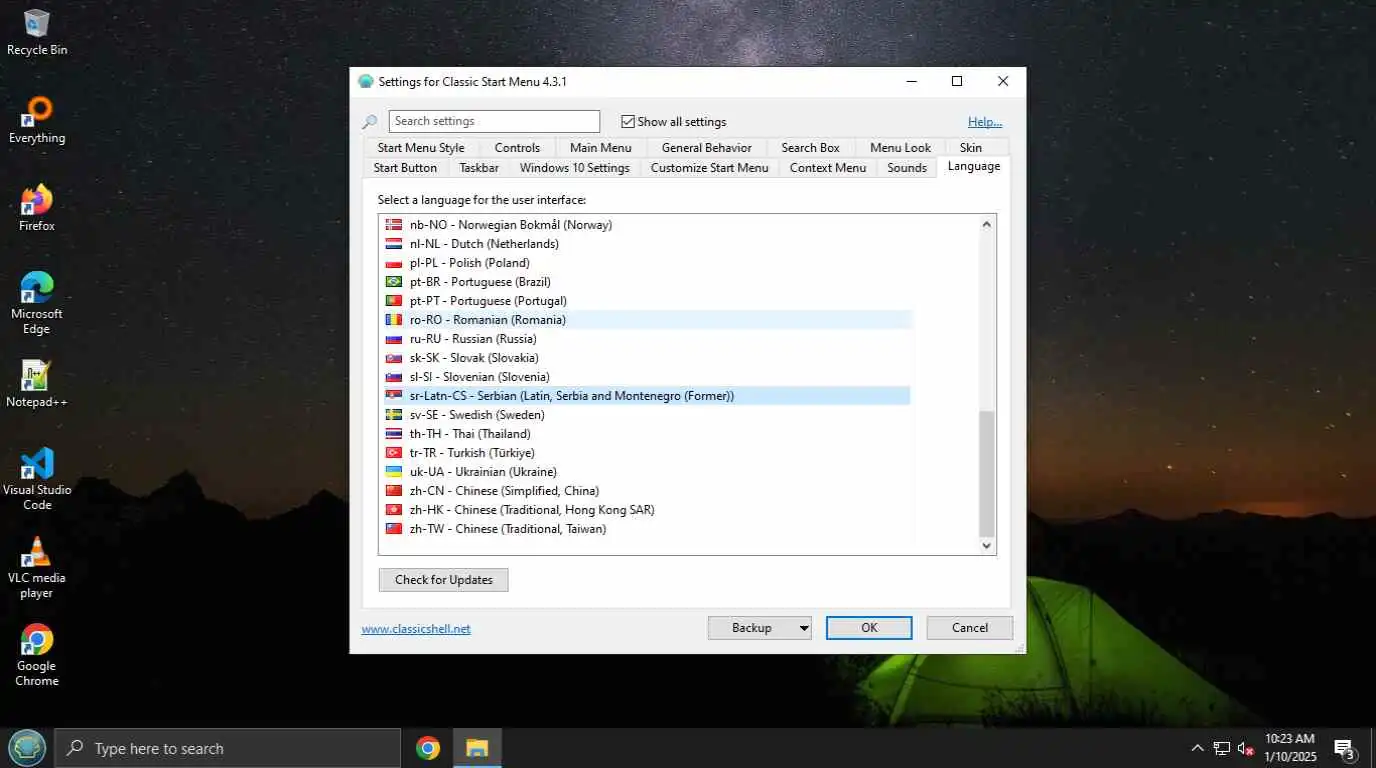Select sv-SE - Swedish (Sweden) language
1376x768 pixels.
tap(648, 415)
